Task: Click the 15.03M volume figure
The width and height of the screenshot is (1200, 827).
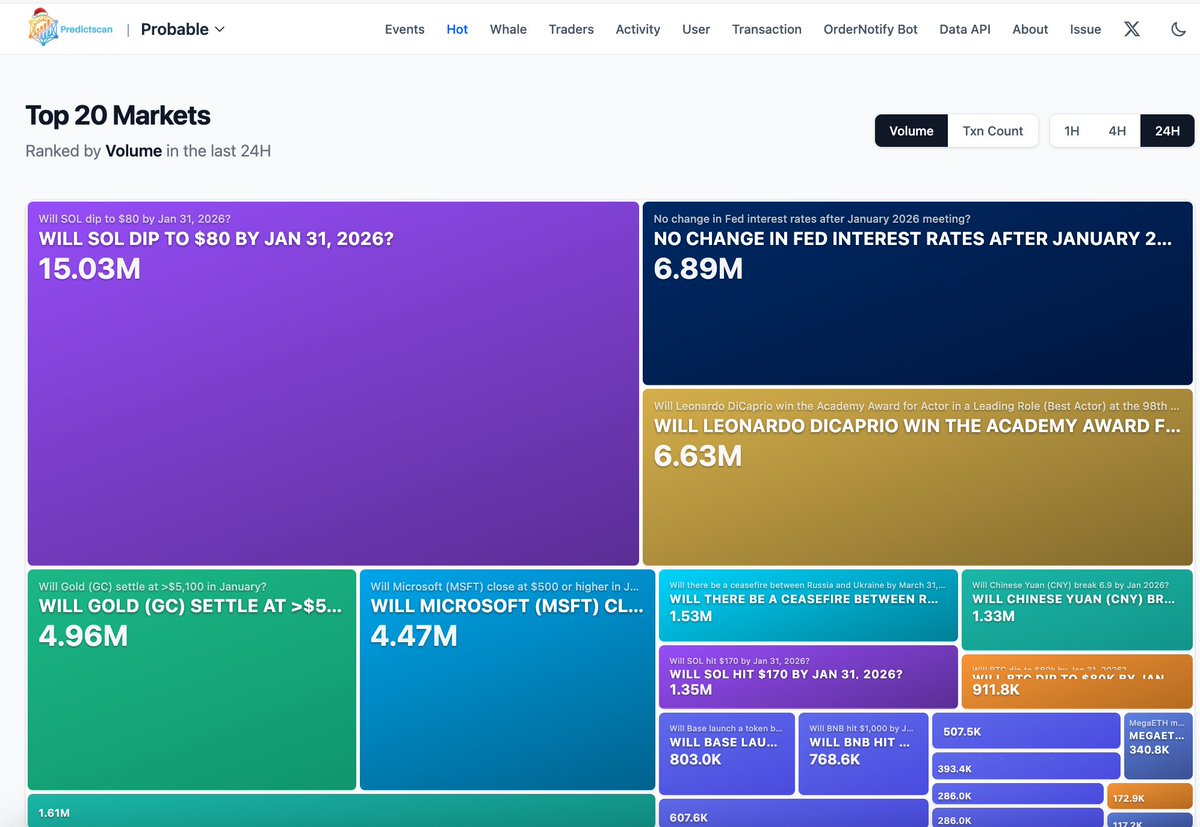Action: click(x=89, y=269)
